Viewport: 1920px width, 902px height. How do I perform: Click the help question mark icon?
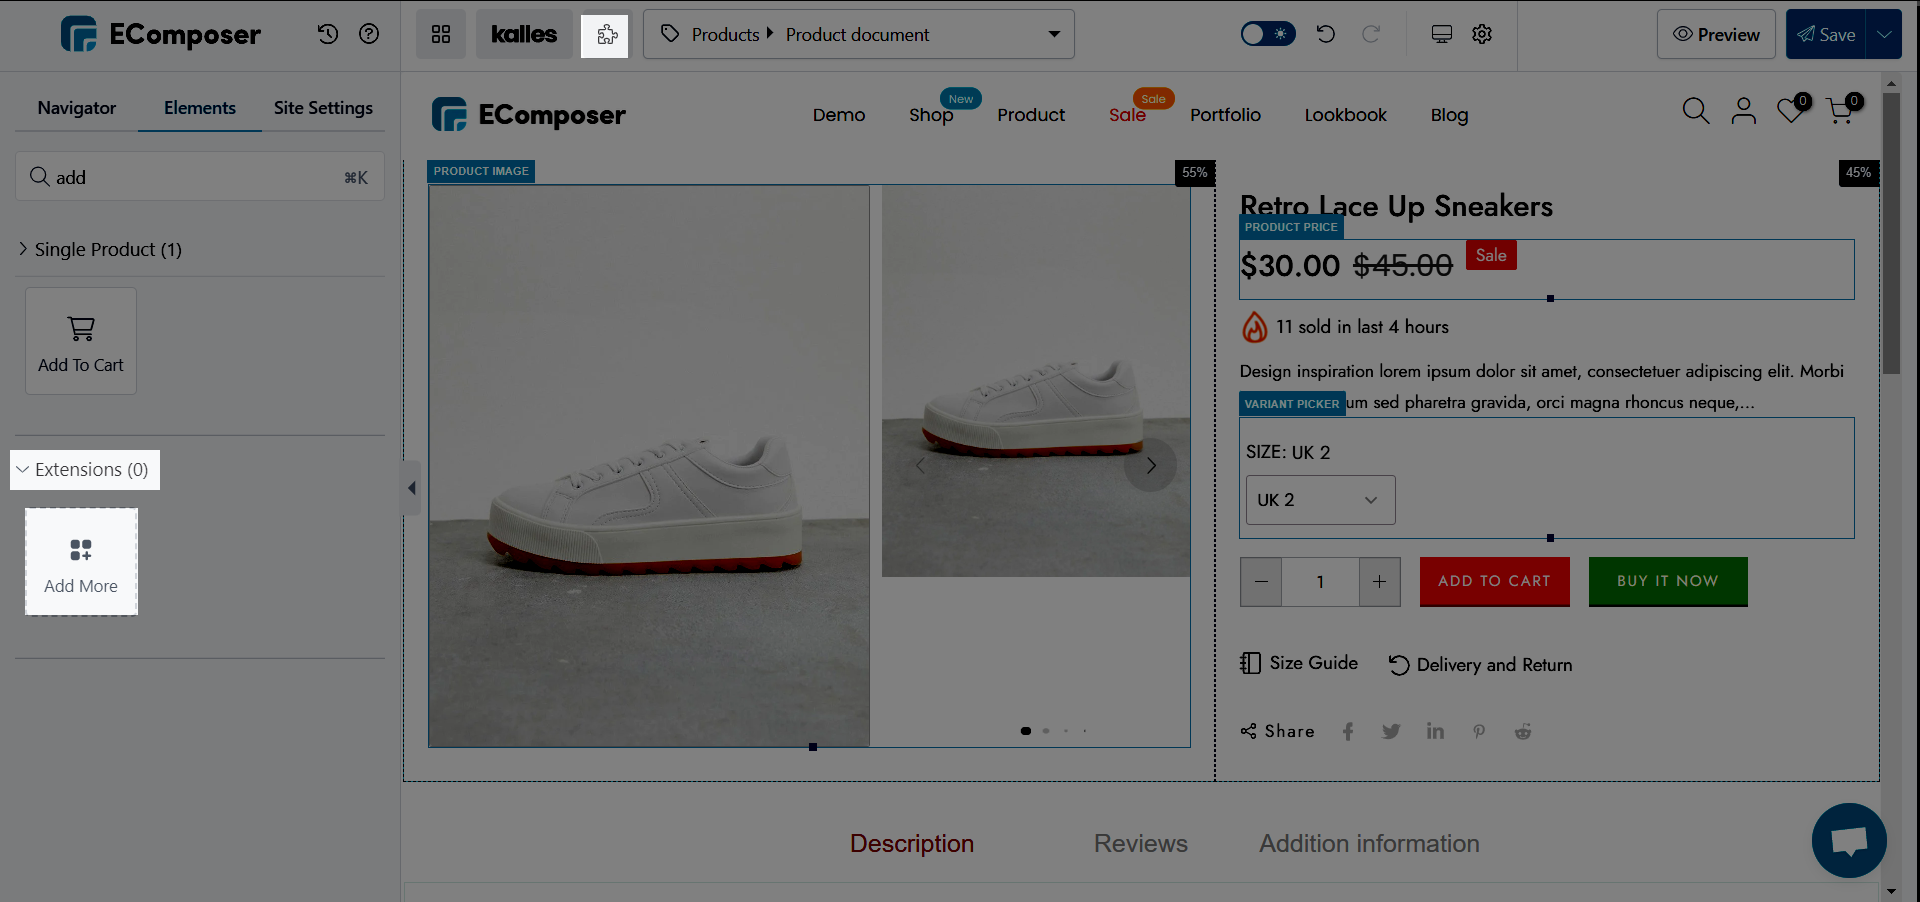click(369, 34)
